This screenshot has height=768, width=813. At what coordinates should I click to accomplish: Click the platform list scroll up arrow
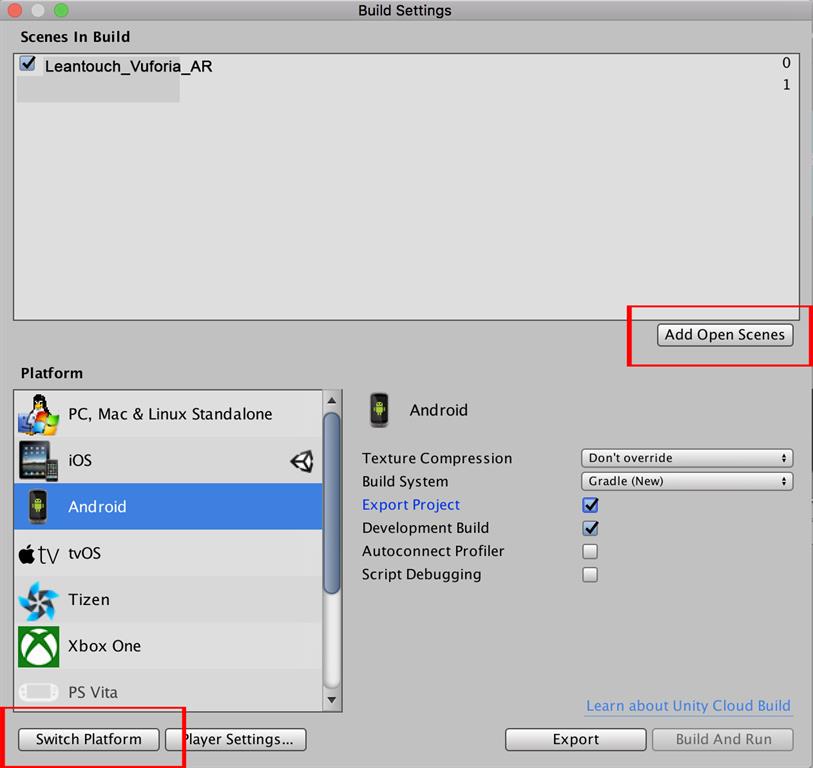[x=332, y=400]
